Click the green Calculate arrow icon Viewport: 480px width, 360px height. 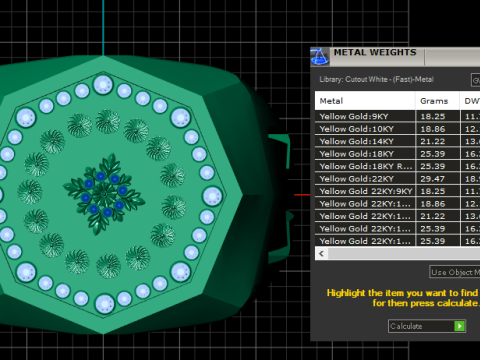pyautogui.click(x=460, y=326)
